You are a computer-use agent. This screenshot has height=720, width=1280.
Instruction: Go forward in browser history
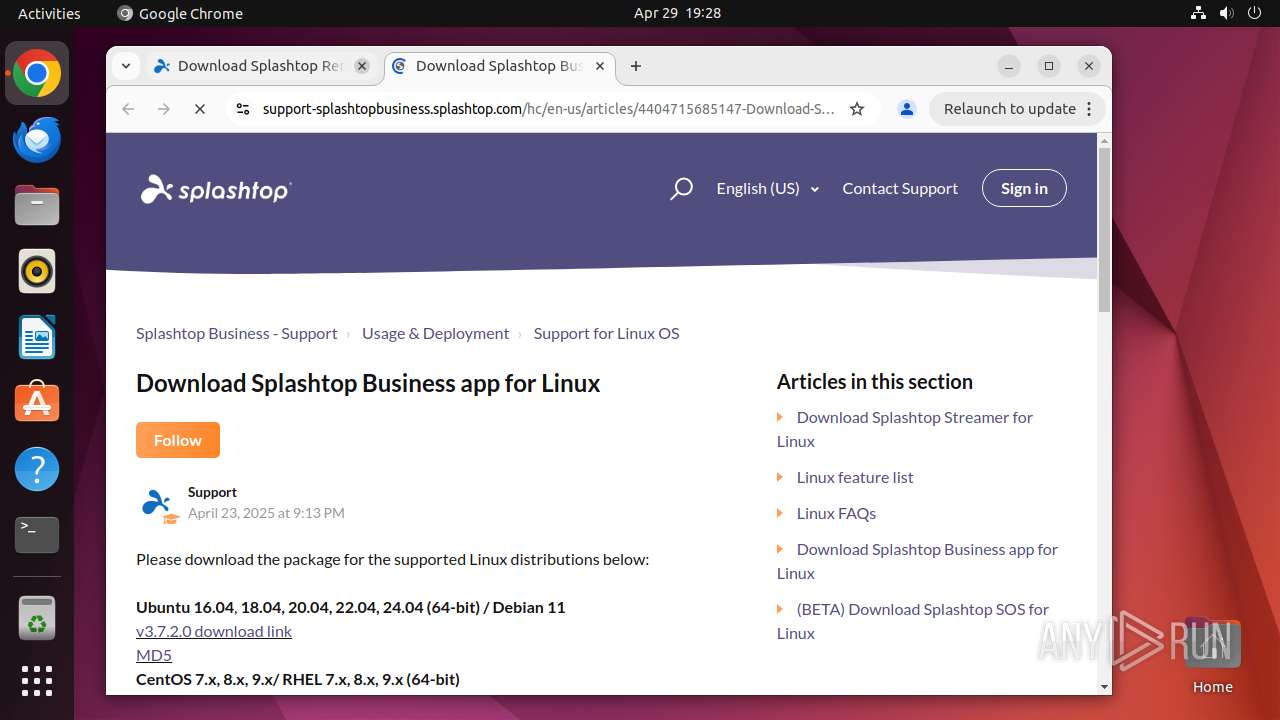[164, 109]
